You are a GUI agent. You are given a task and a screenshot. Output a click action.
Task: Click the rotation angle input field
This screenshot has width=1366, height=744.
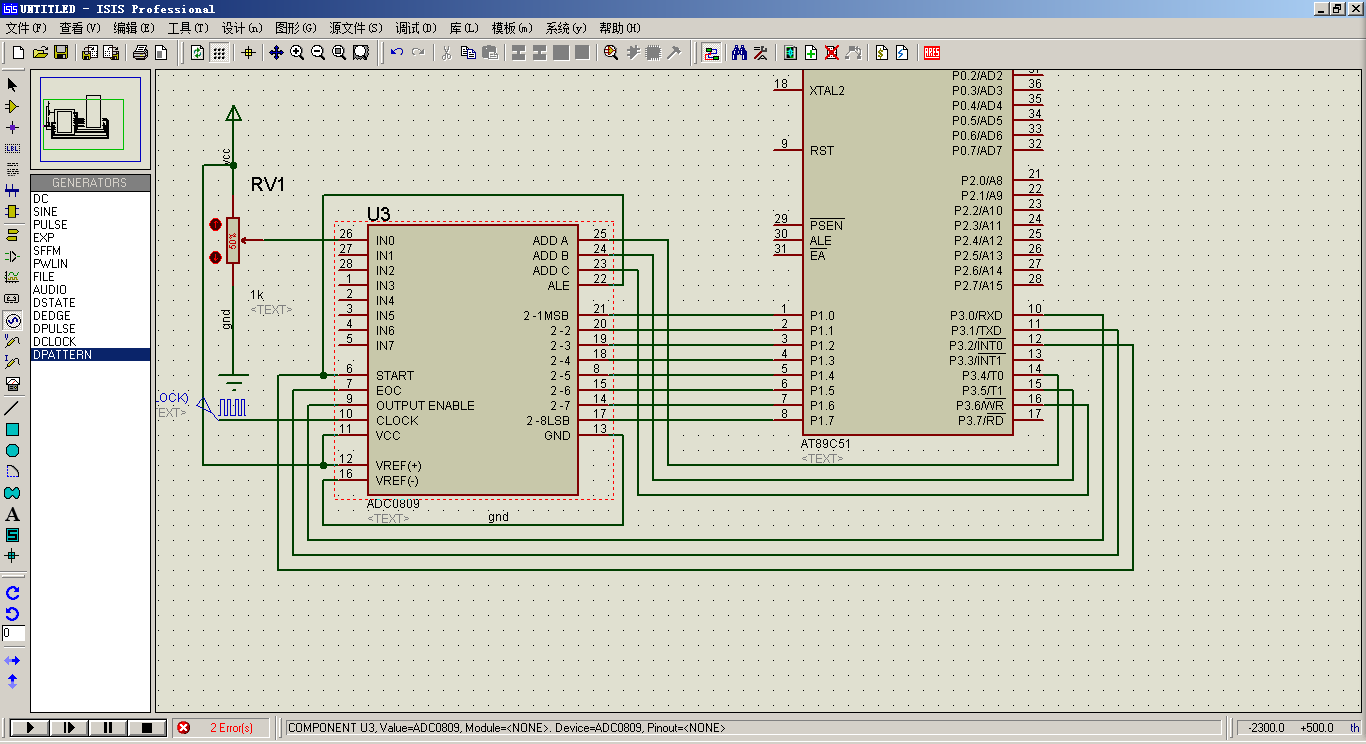pos(14,633)
